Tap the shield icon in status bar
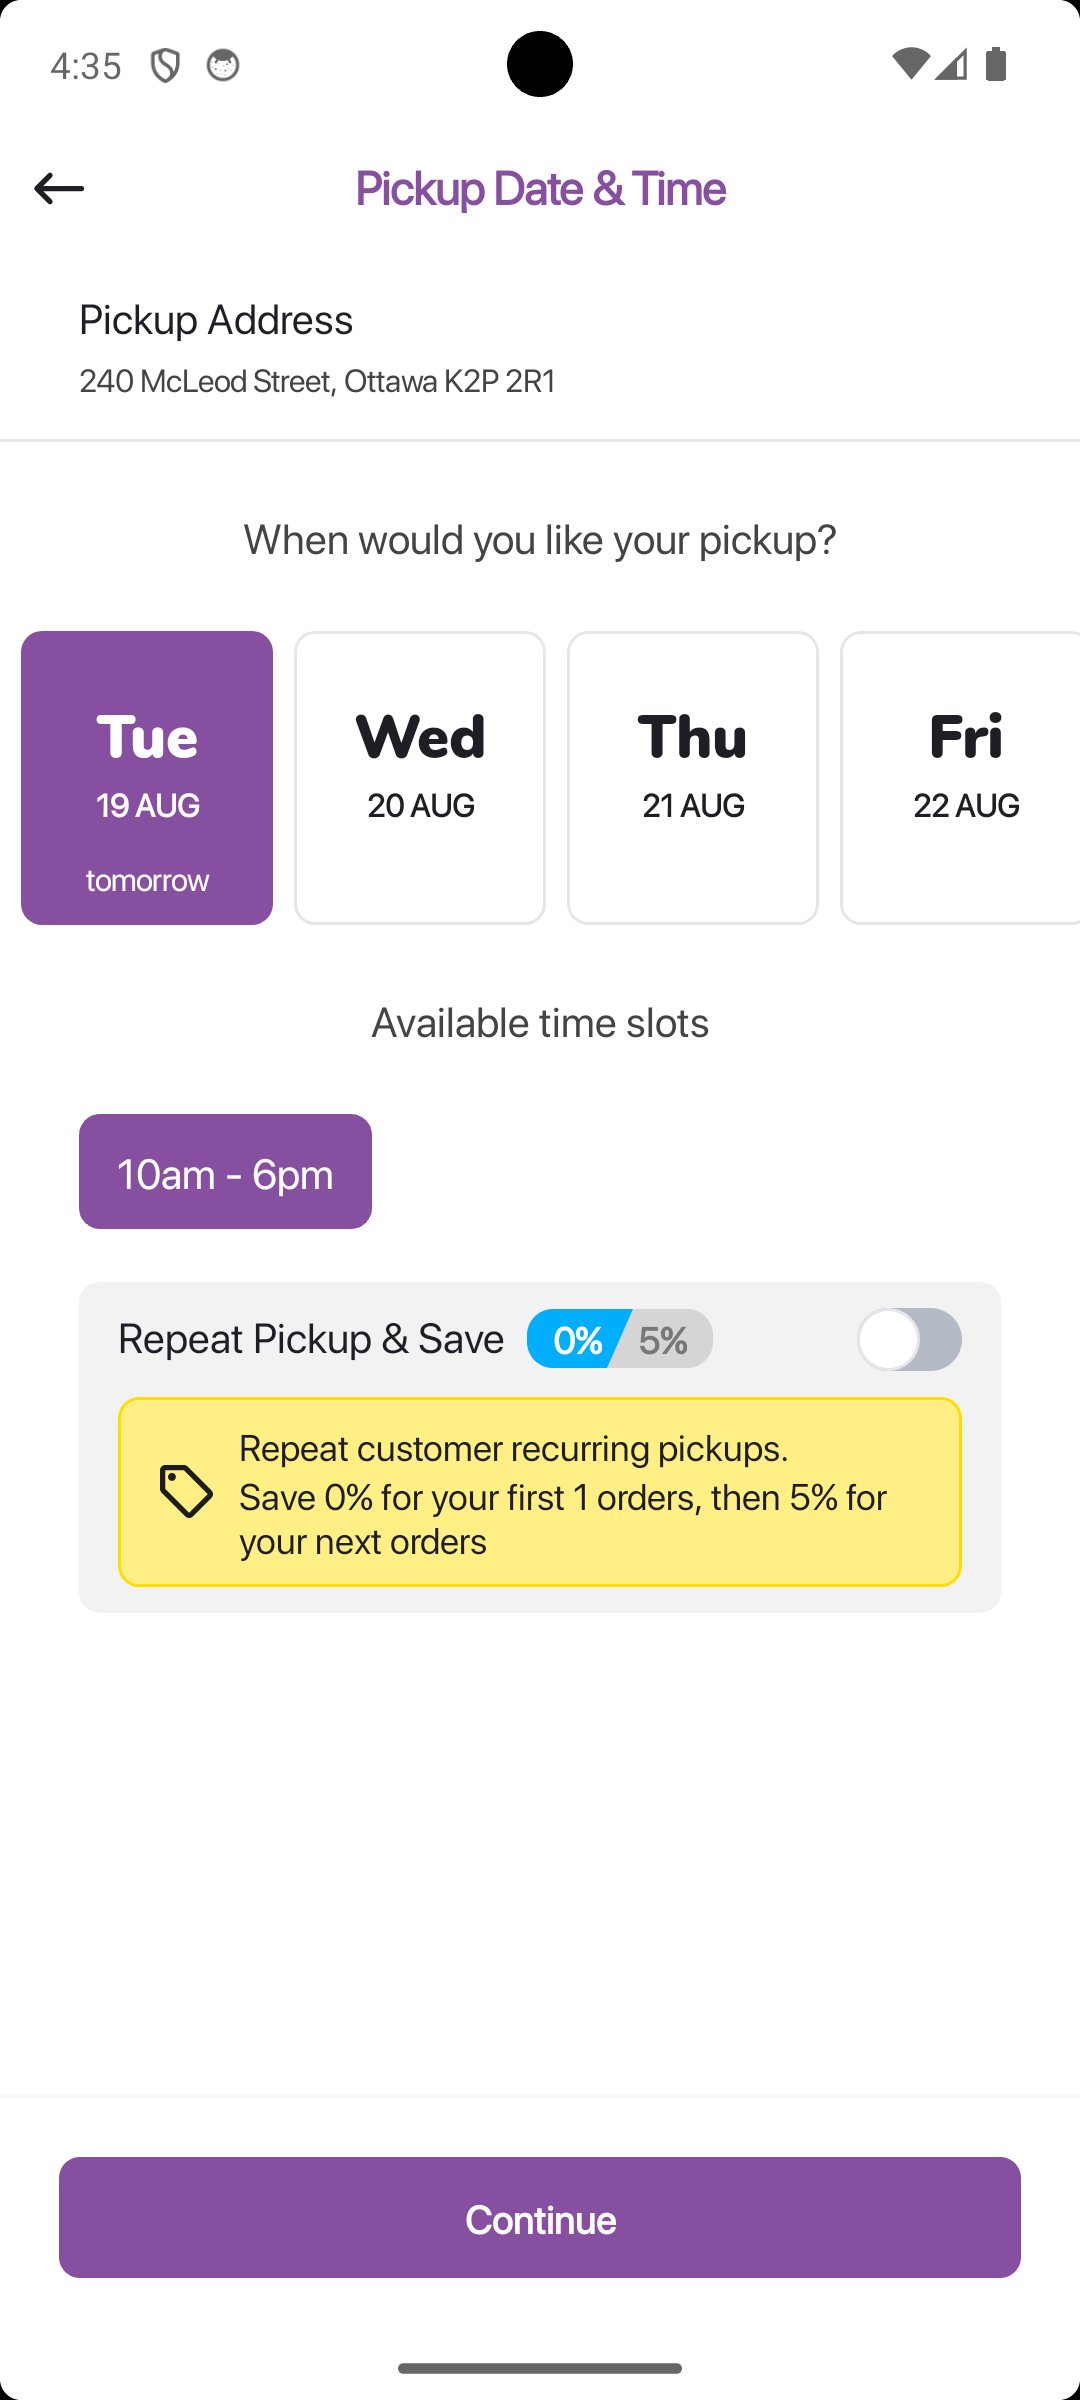 click(x=165, y=66)
